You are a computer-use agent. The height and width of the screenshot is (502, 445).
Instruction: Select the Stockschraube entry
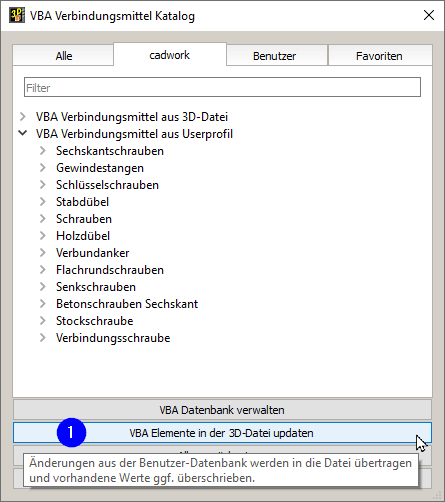pyautogui.click(x=95, y=321)
